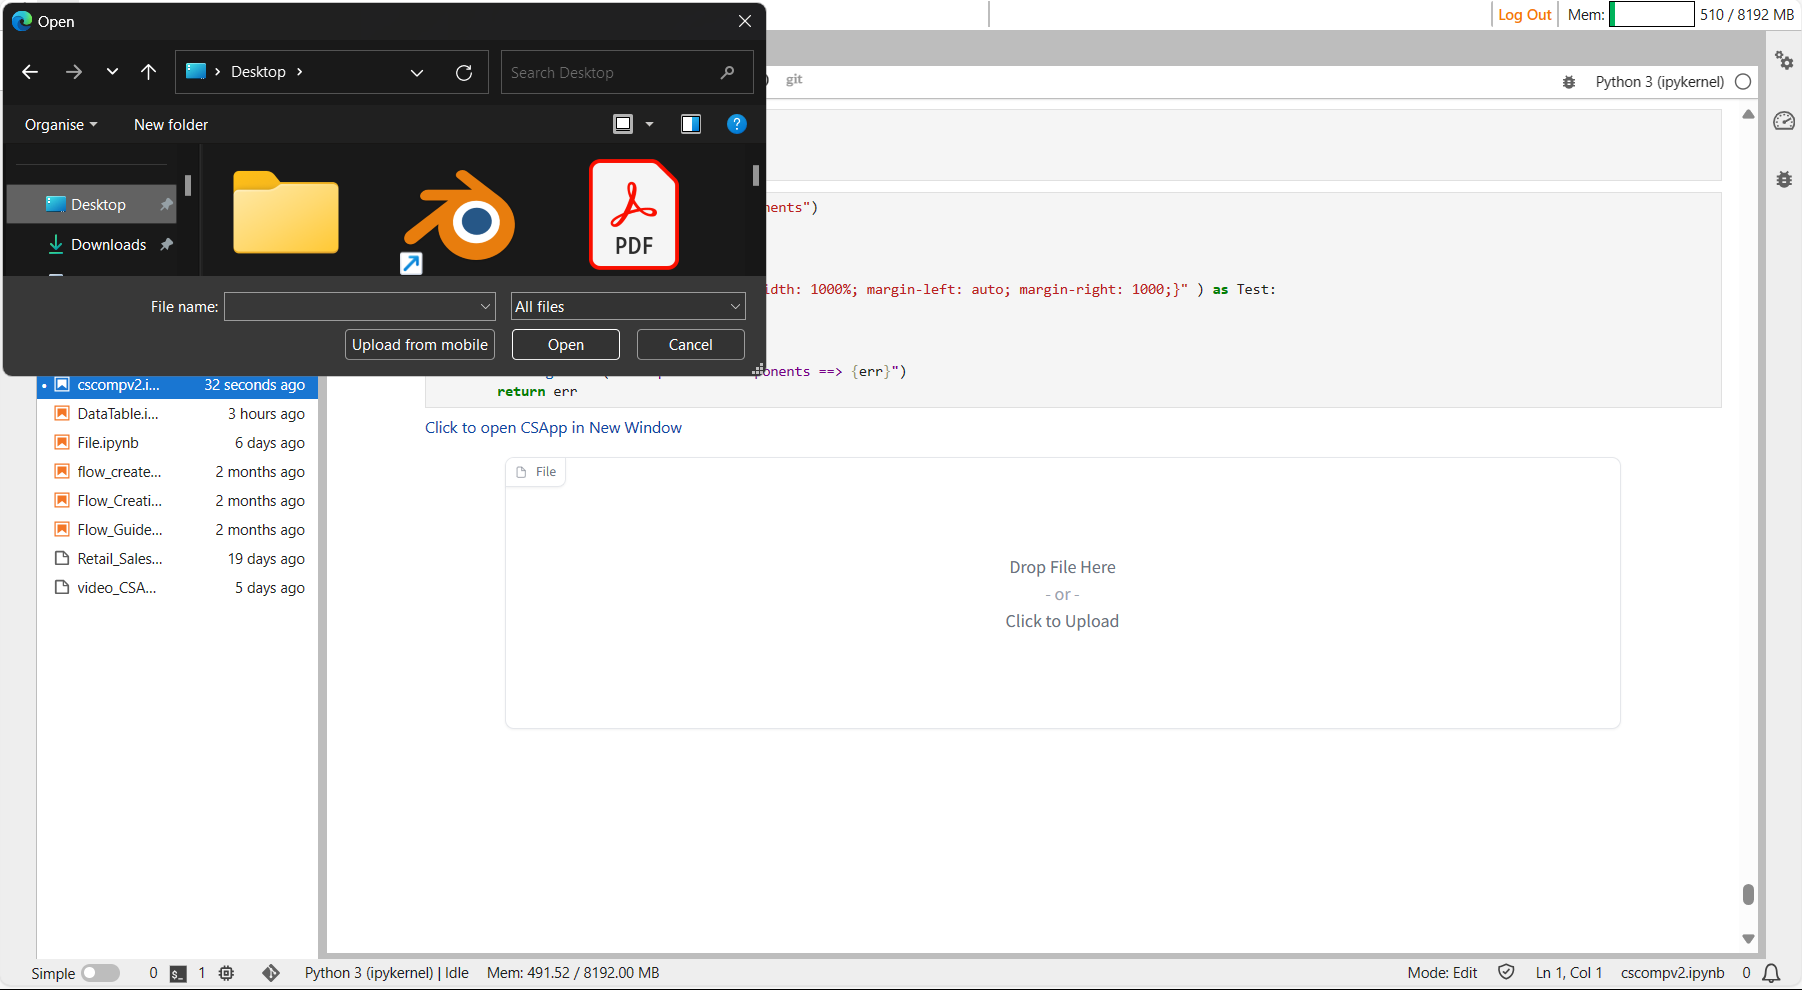Click cscompv2.ipynb in status bar
Image resolution: width=1802 pixels, height=990 pixels.
(x=1672, y=973)
